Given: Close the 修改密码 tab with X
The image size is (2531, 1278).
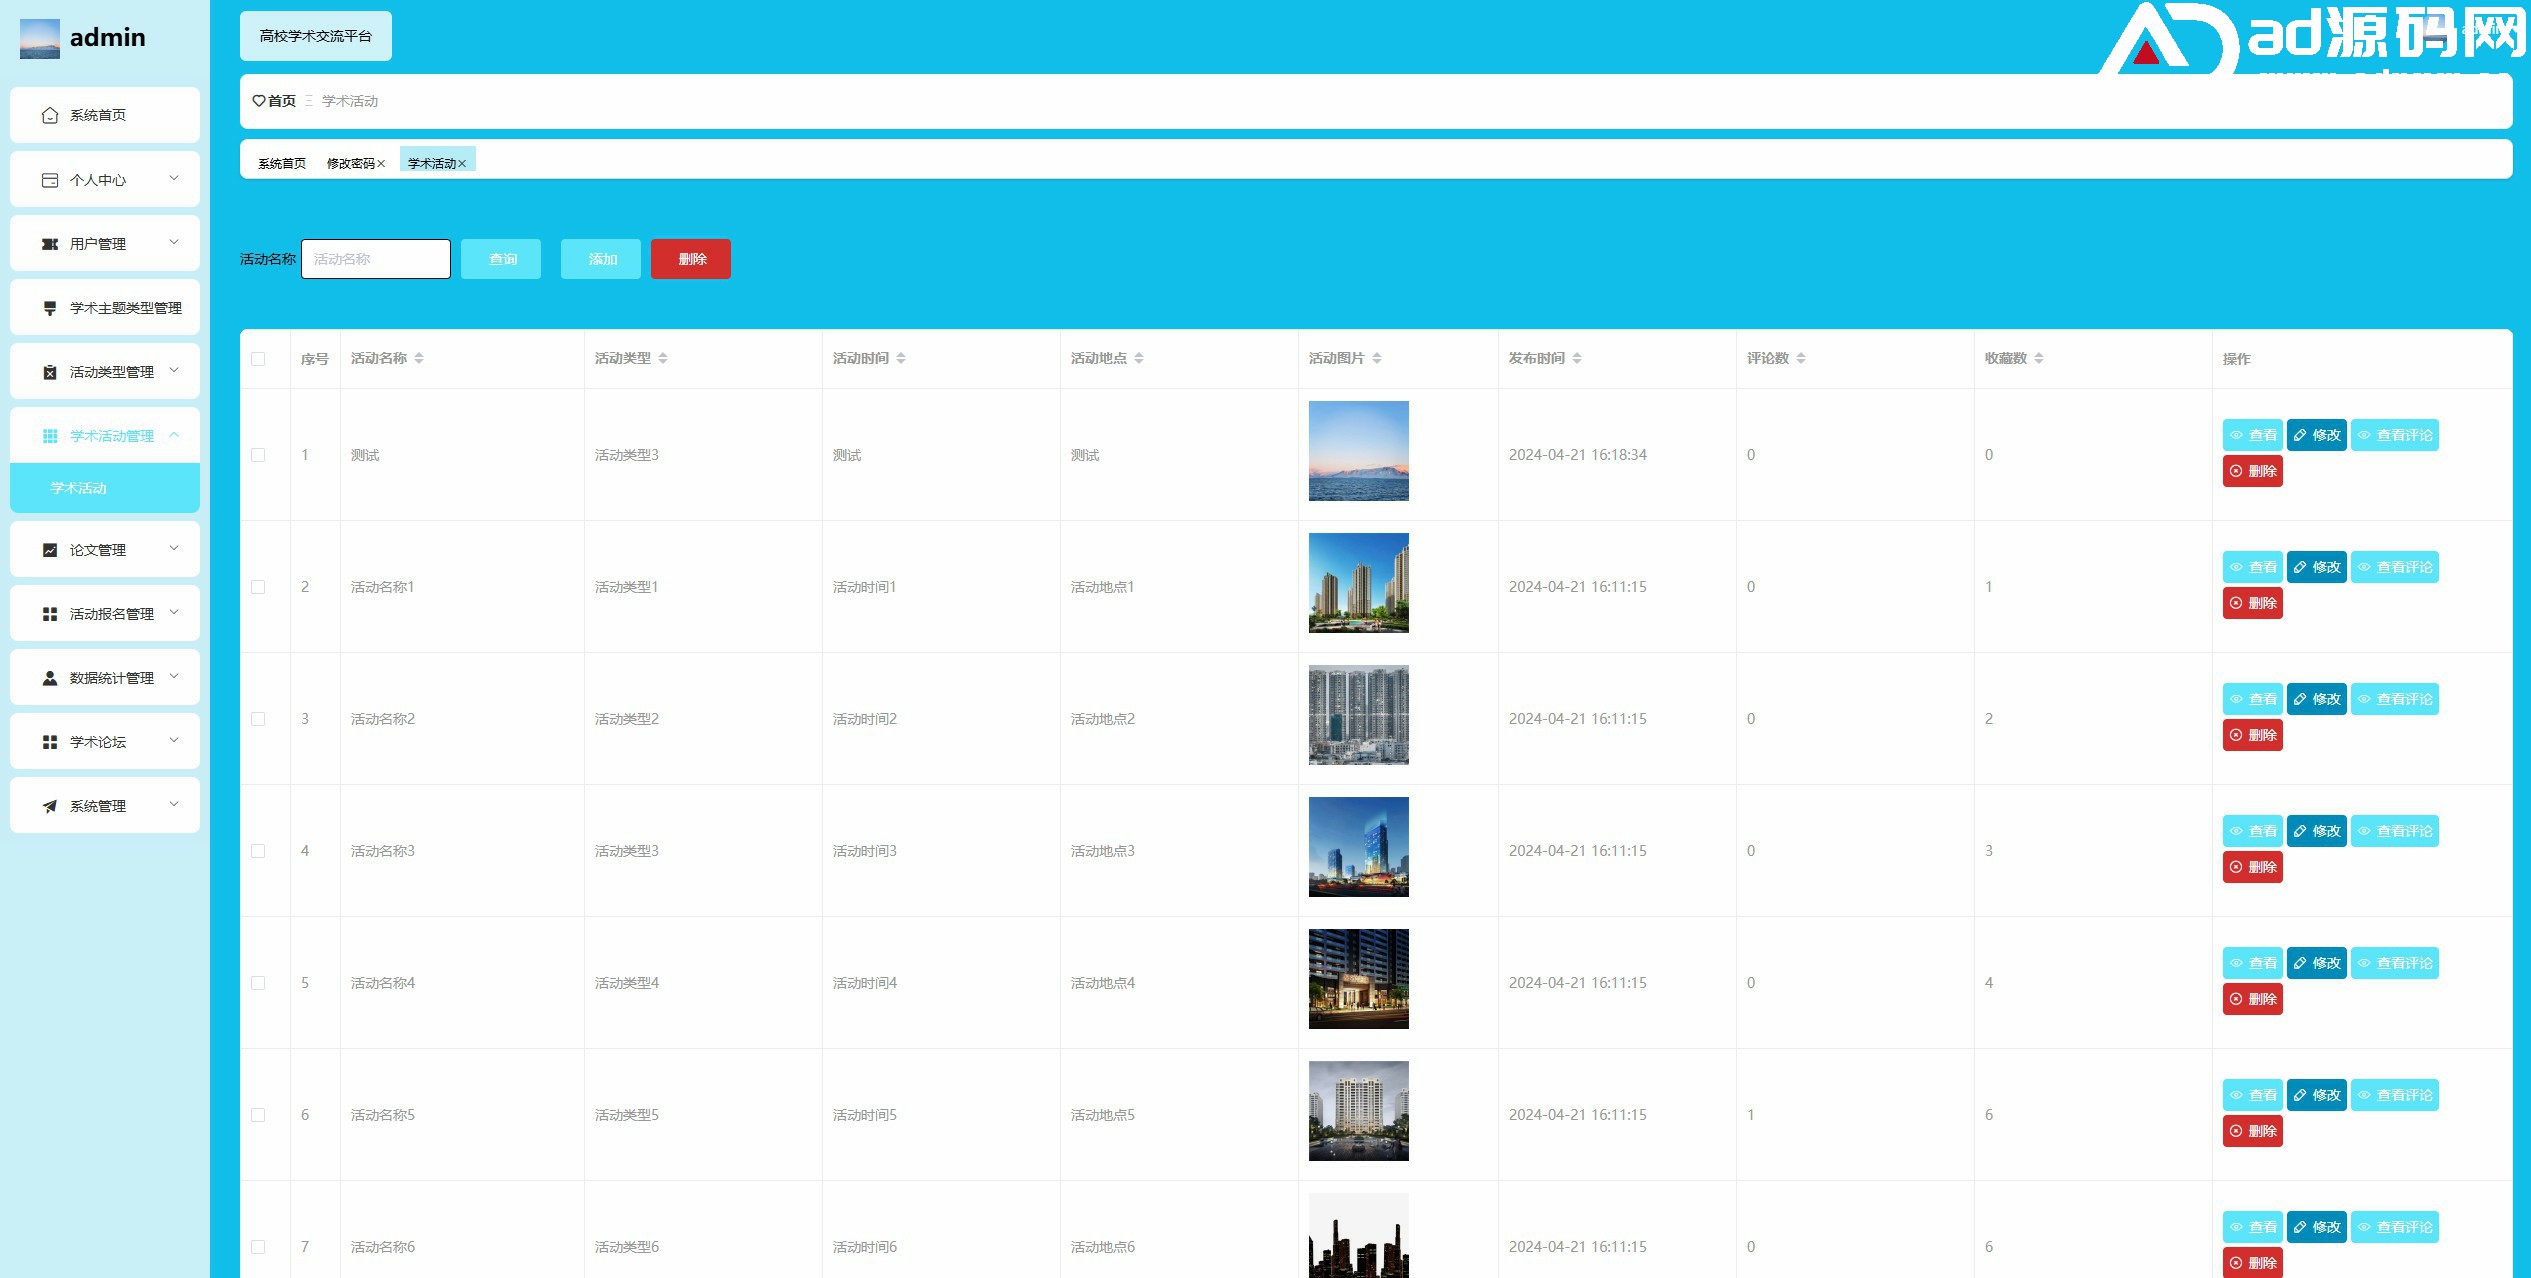Looking at the screenshot, I should [x=381, y=164].
